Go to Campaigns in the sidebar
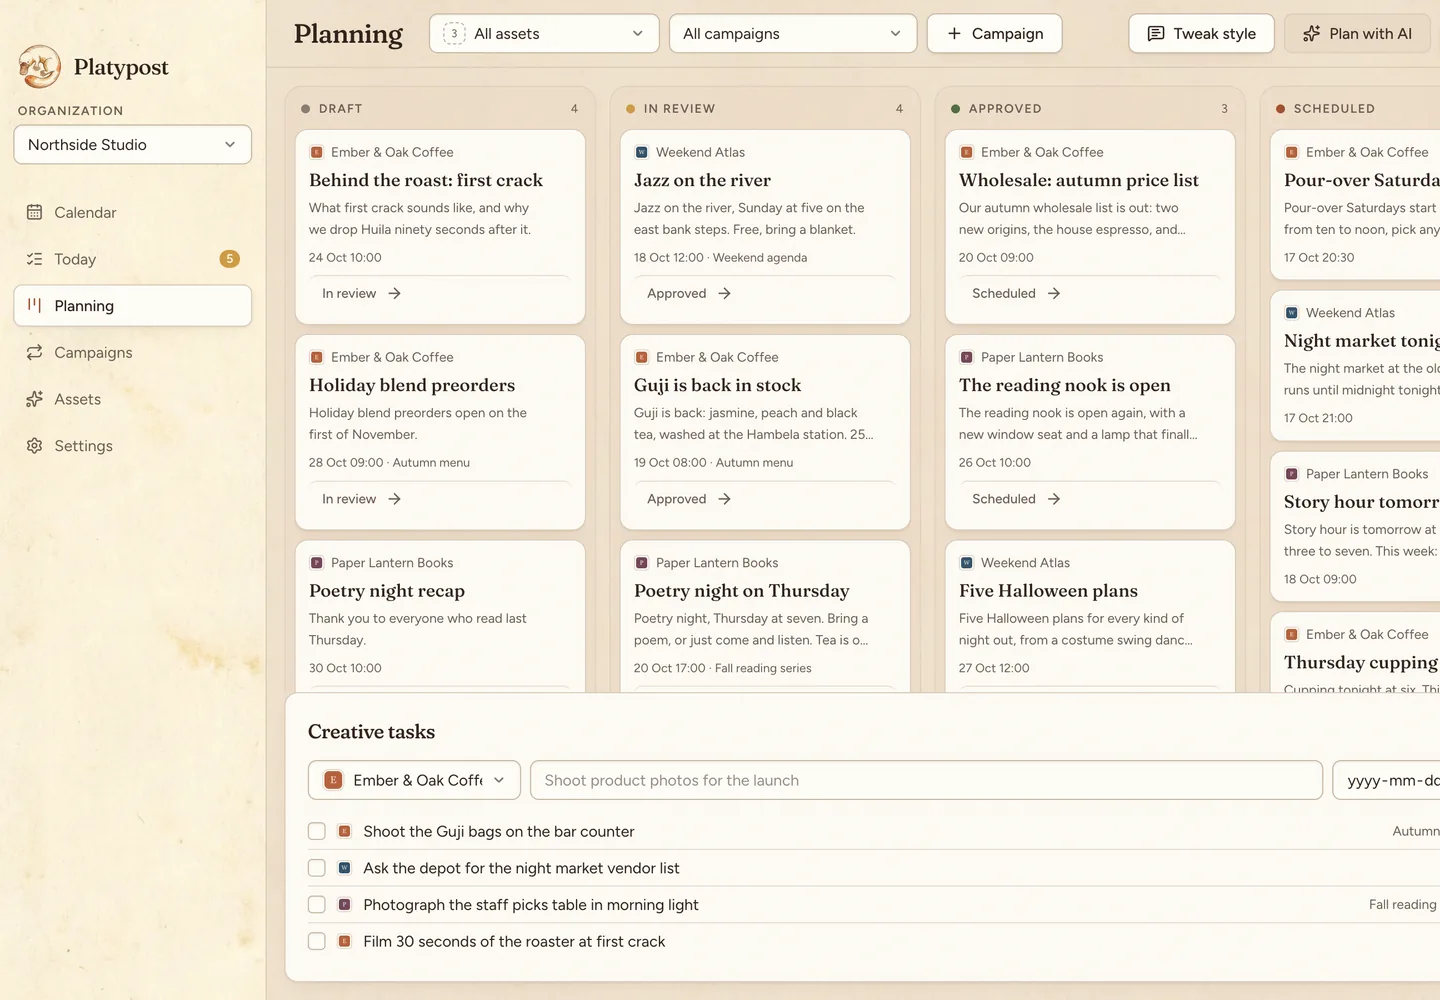This screenshot has height=1000, width=1440. coord(132,352)
